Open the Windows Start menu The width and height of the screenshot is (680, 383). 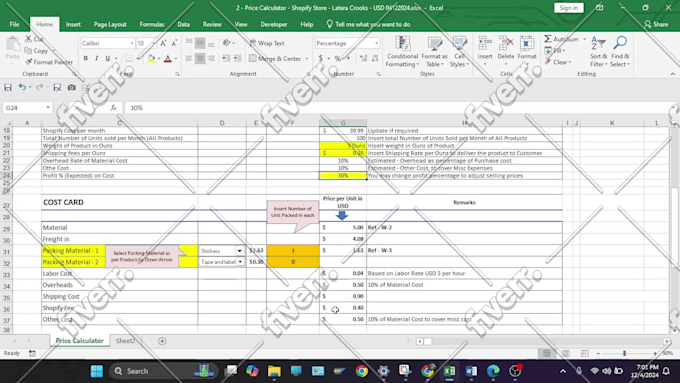tap(97, 371)
